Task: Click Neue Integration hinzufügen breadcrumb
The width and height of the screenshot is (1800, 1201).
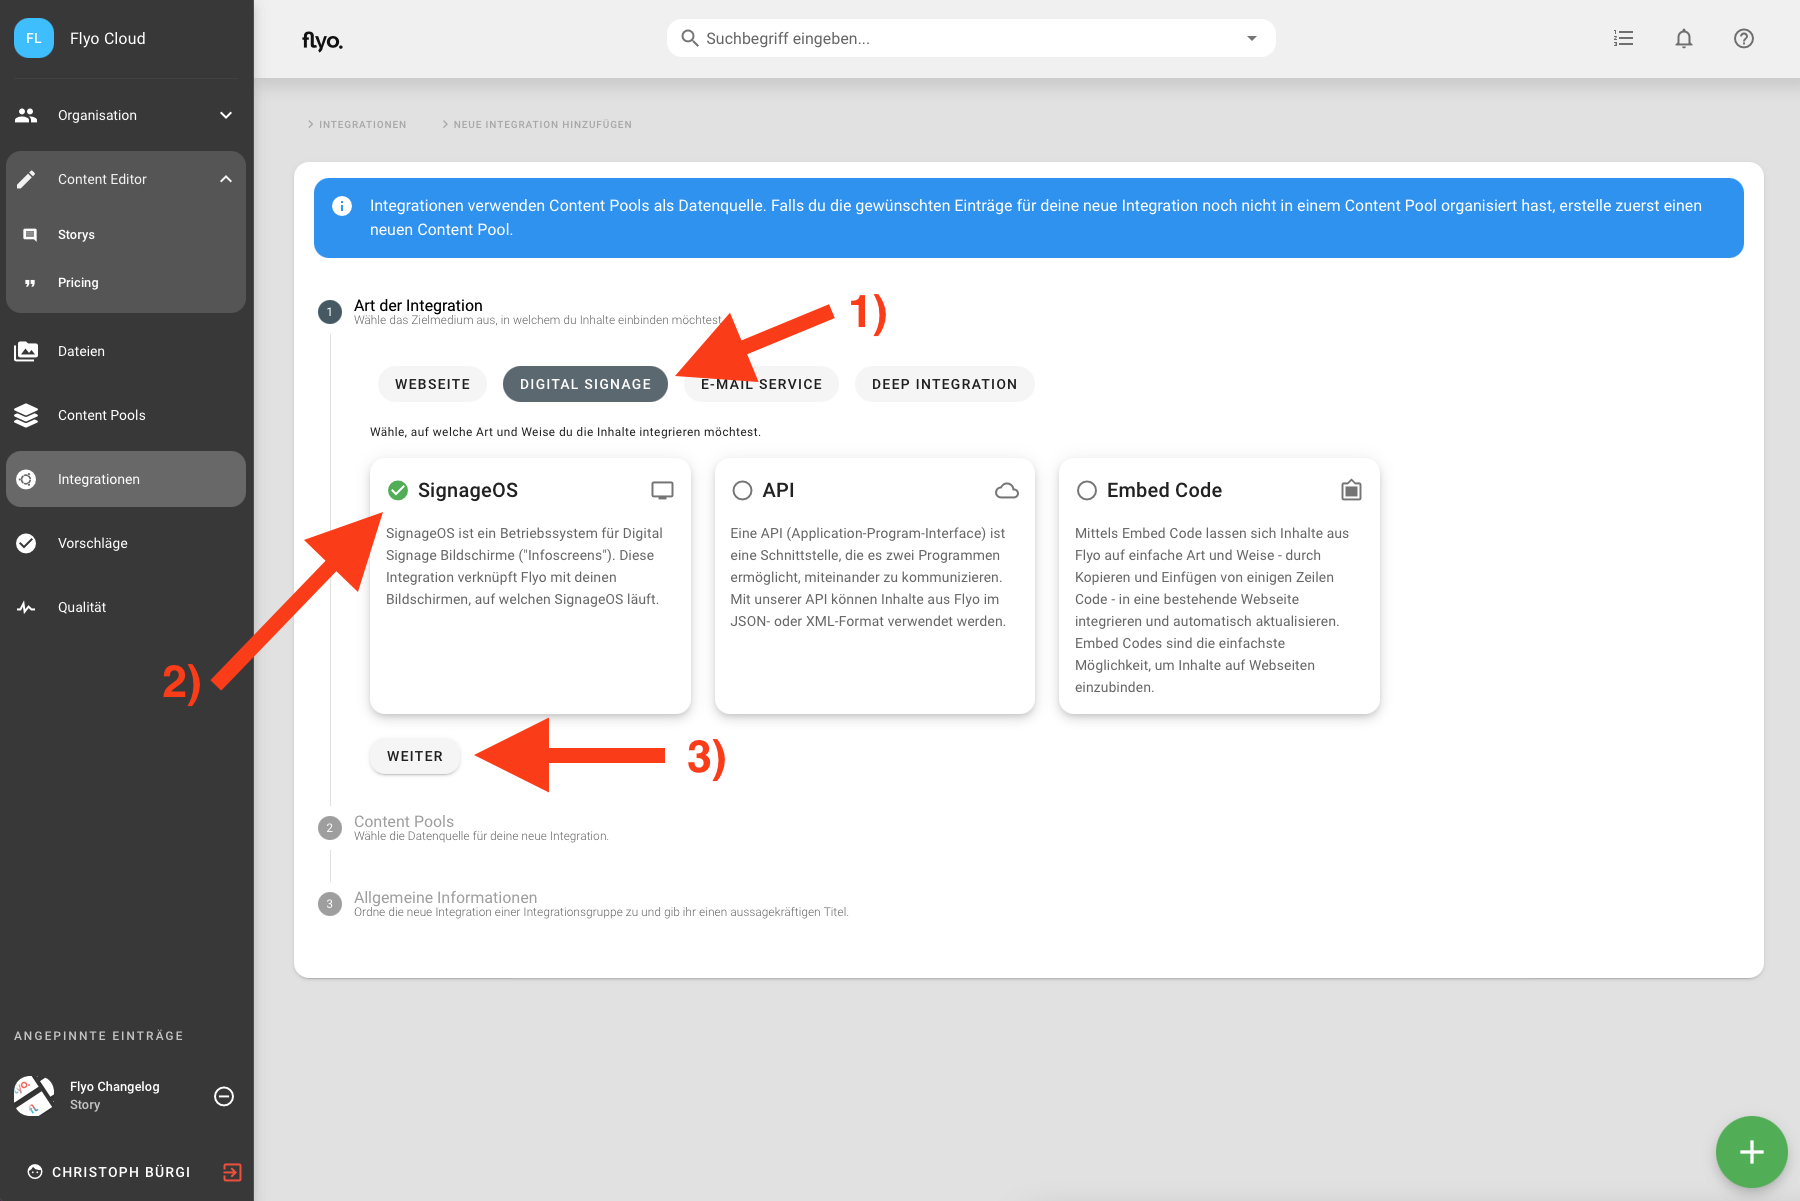Action: point(542,125)
